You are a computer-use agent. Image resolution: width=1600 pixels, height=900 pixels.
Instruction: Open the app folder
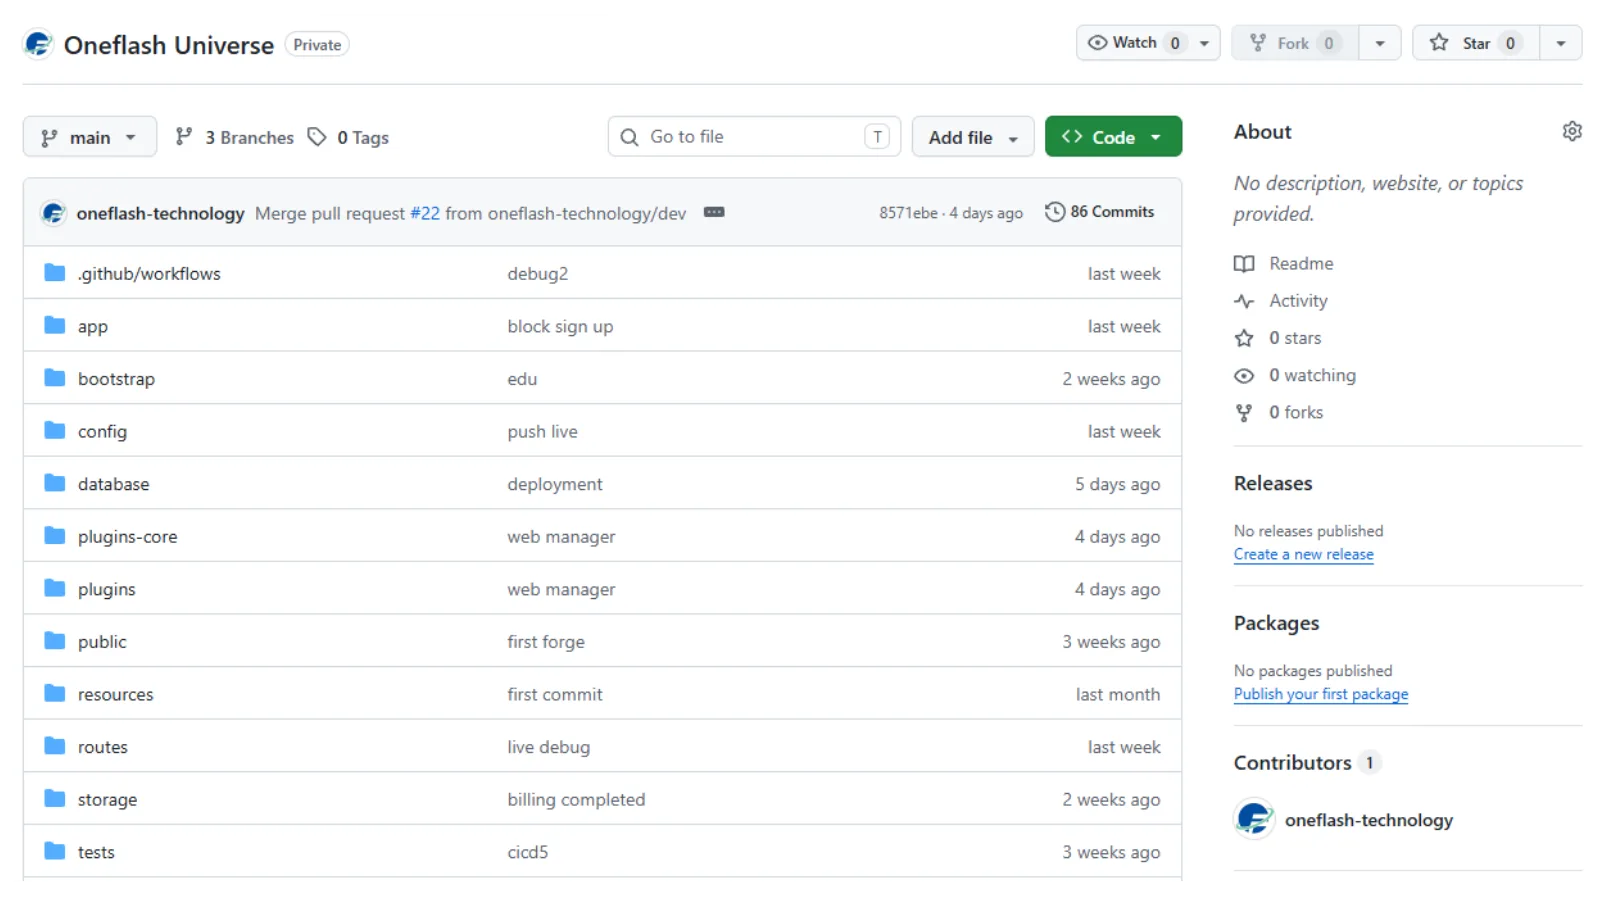tap(93, 327)
